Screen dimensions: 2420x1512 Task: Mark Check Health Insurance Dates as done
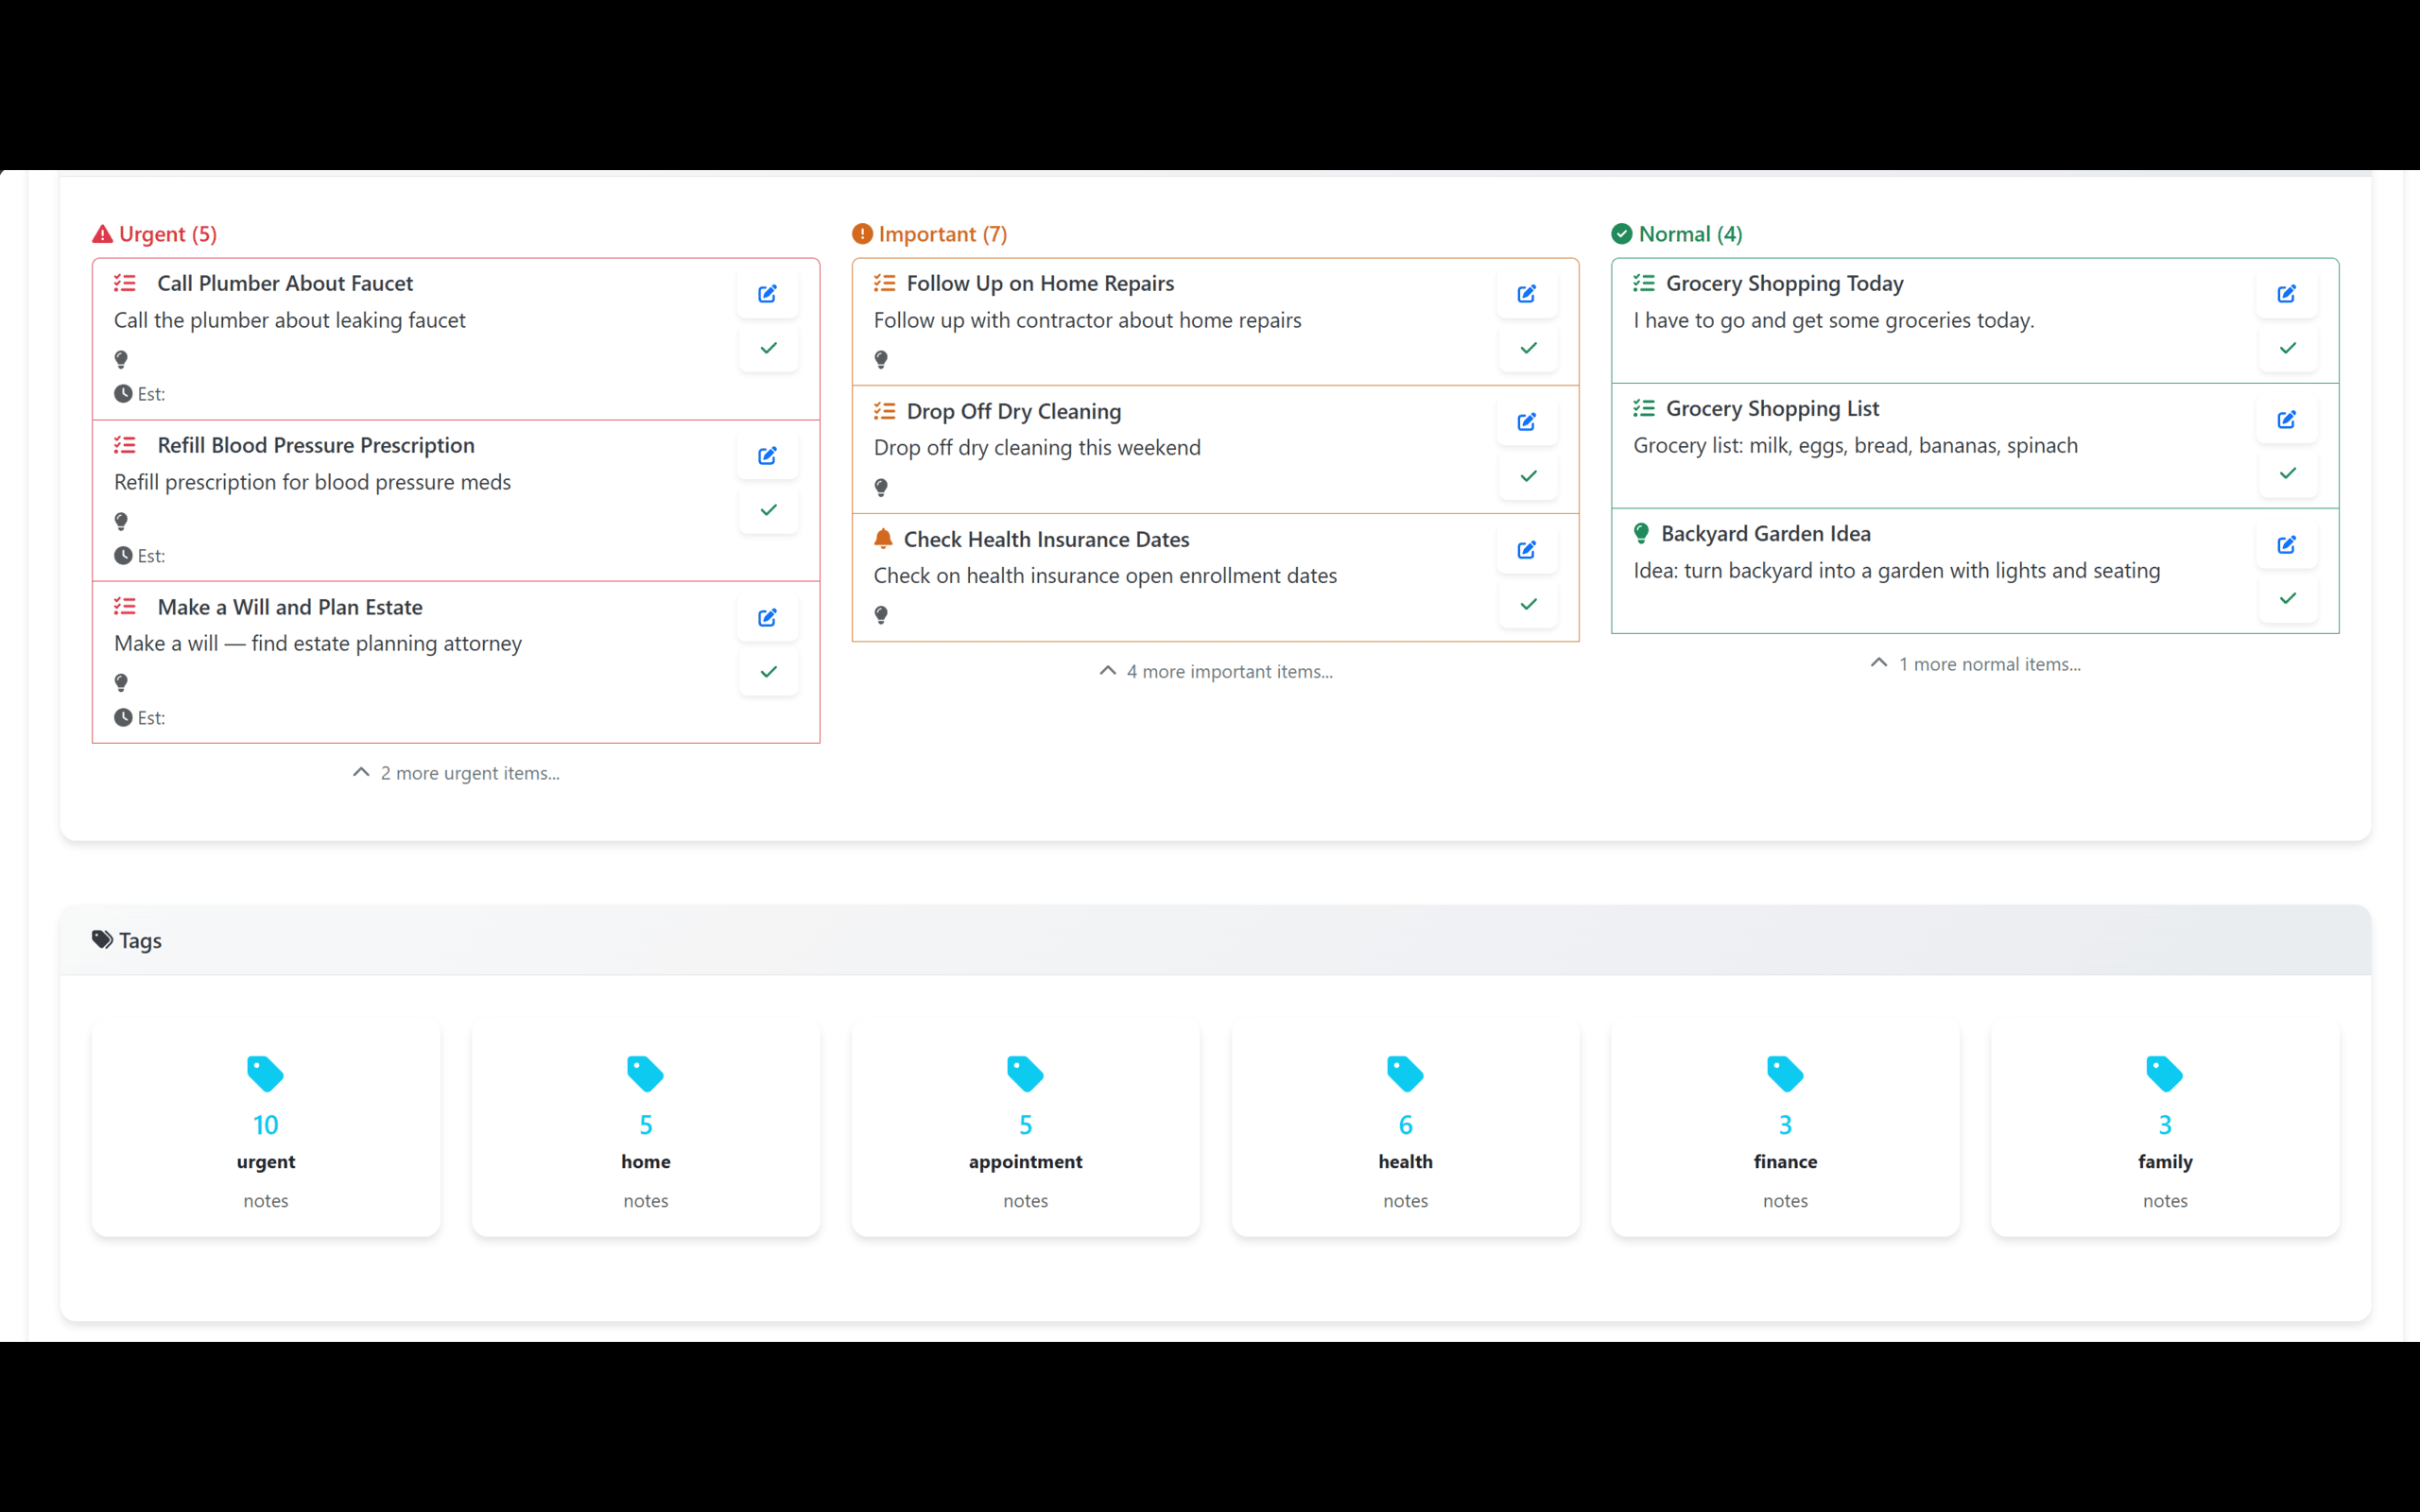[1528, 604]
